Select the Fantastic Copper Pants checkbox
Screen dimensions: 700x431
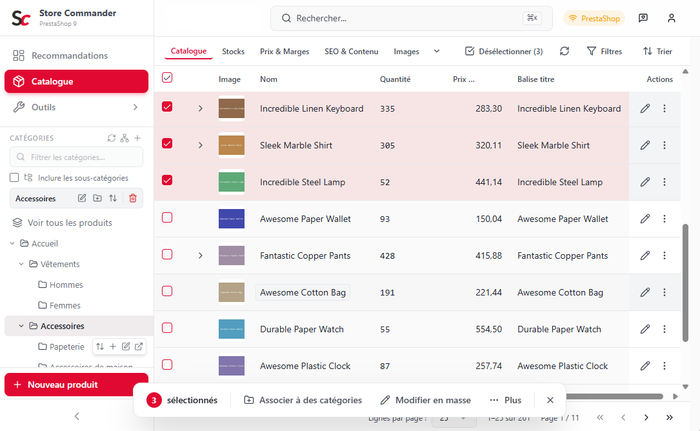(x=167, y=254)
